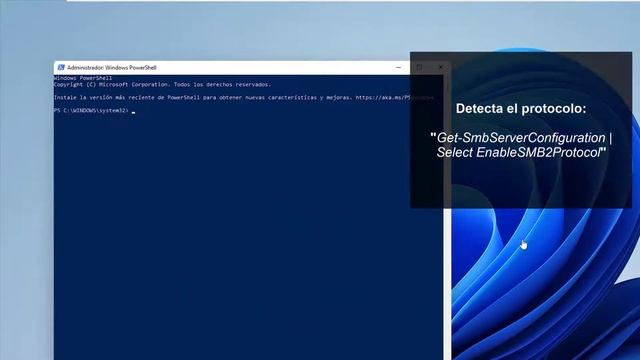Maximize the PowerShell window

(x=419, y=67)
